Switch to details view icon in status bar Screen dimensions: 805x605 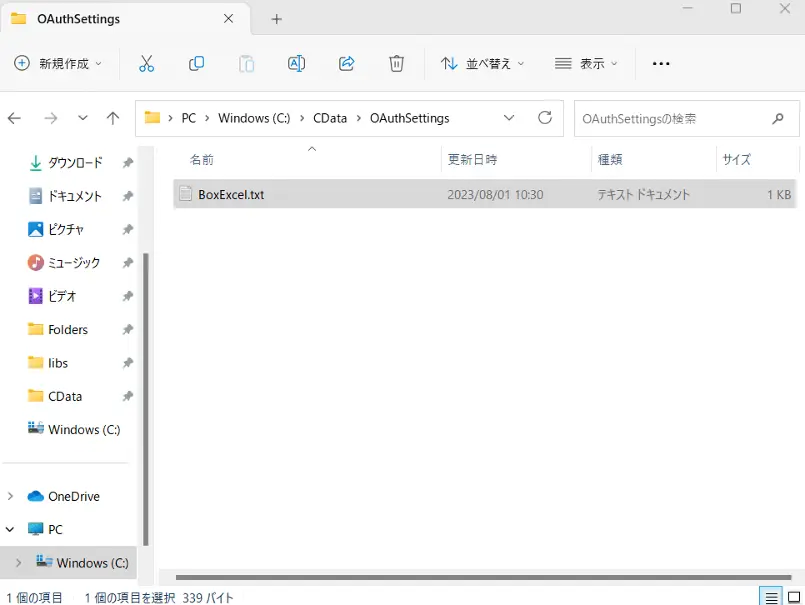coord(771,597)
